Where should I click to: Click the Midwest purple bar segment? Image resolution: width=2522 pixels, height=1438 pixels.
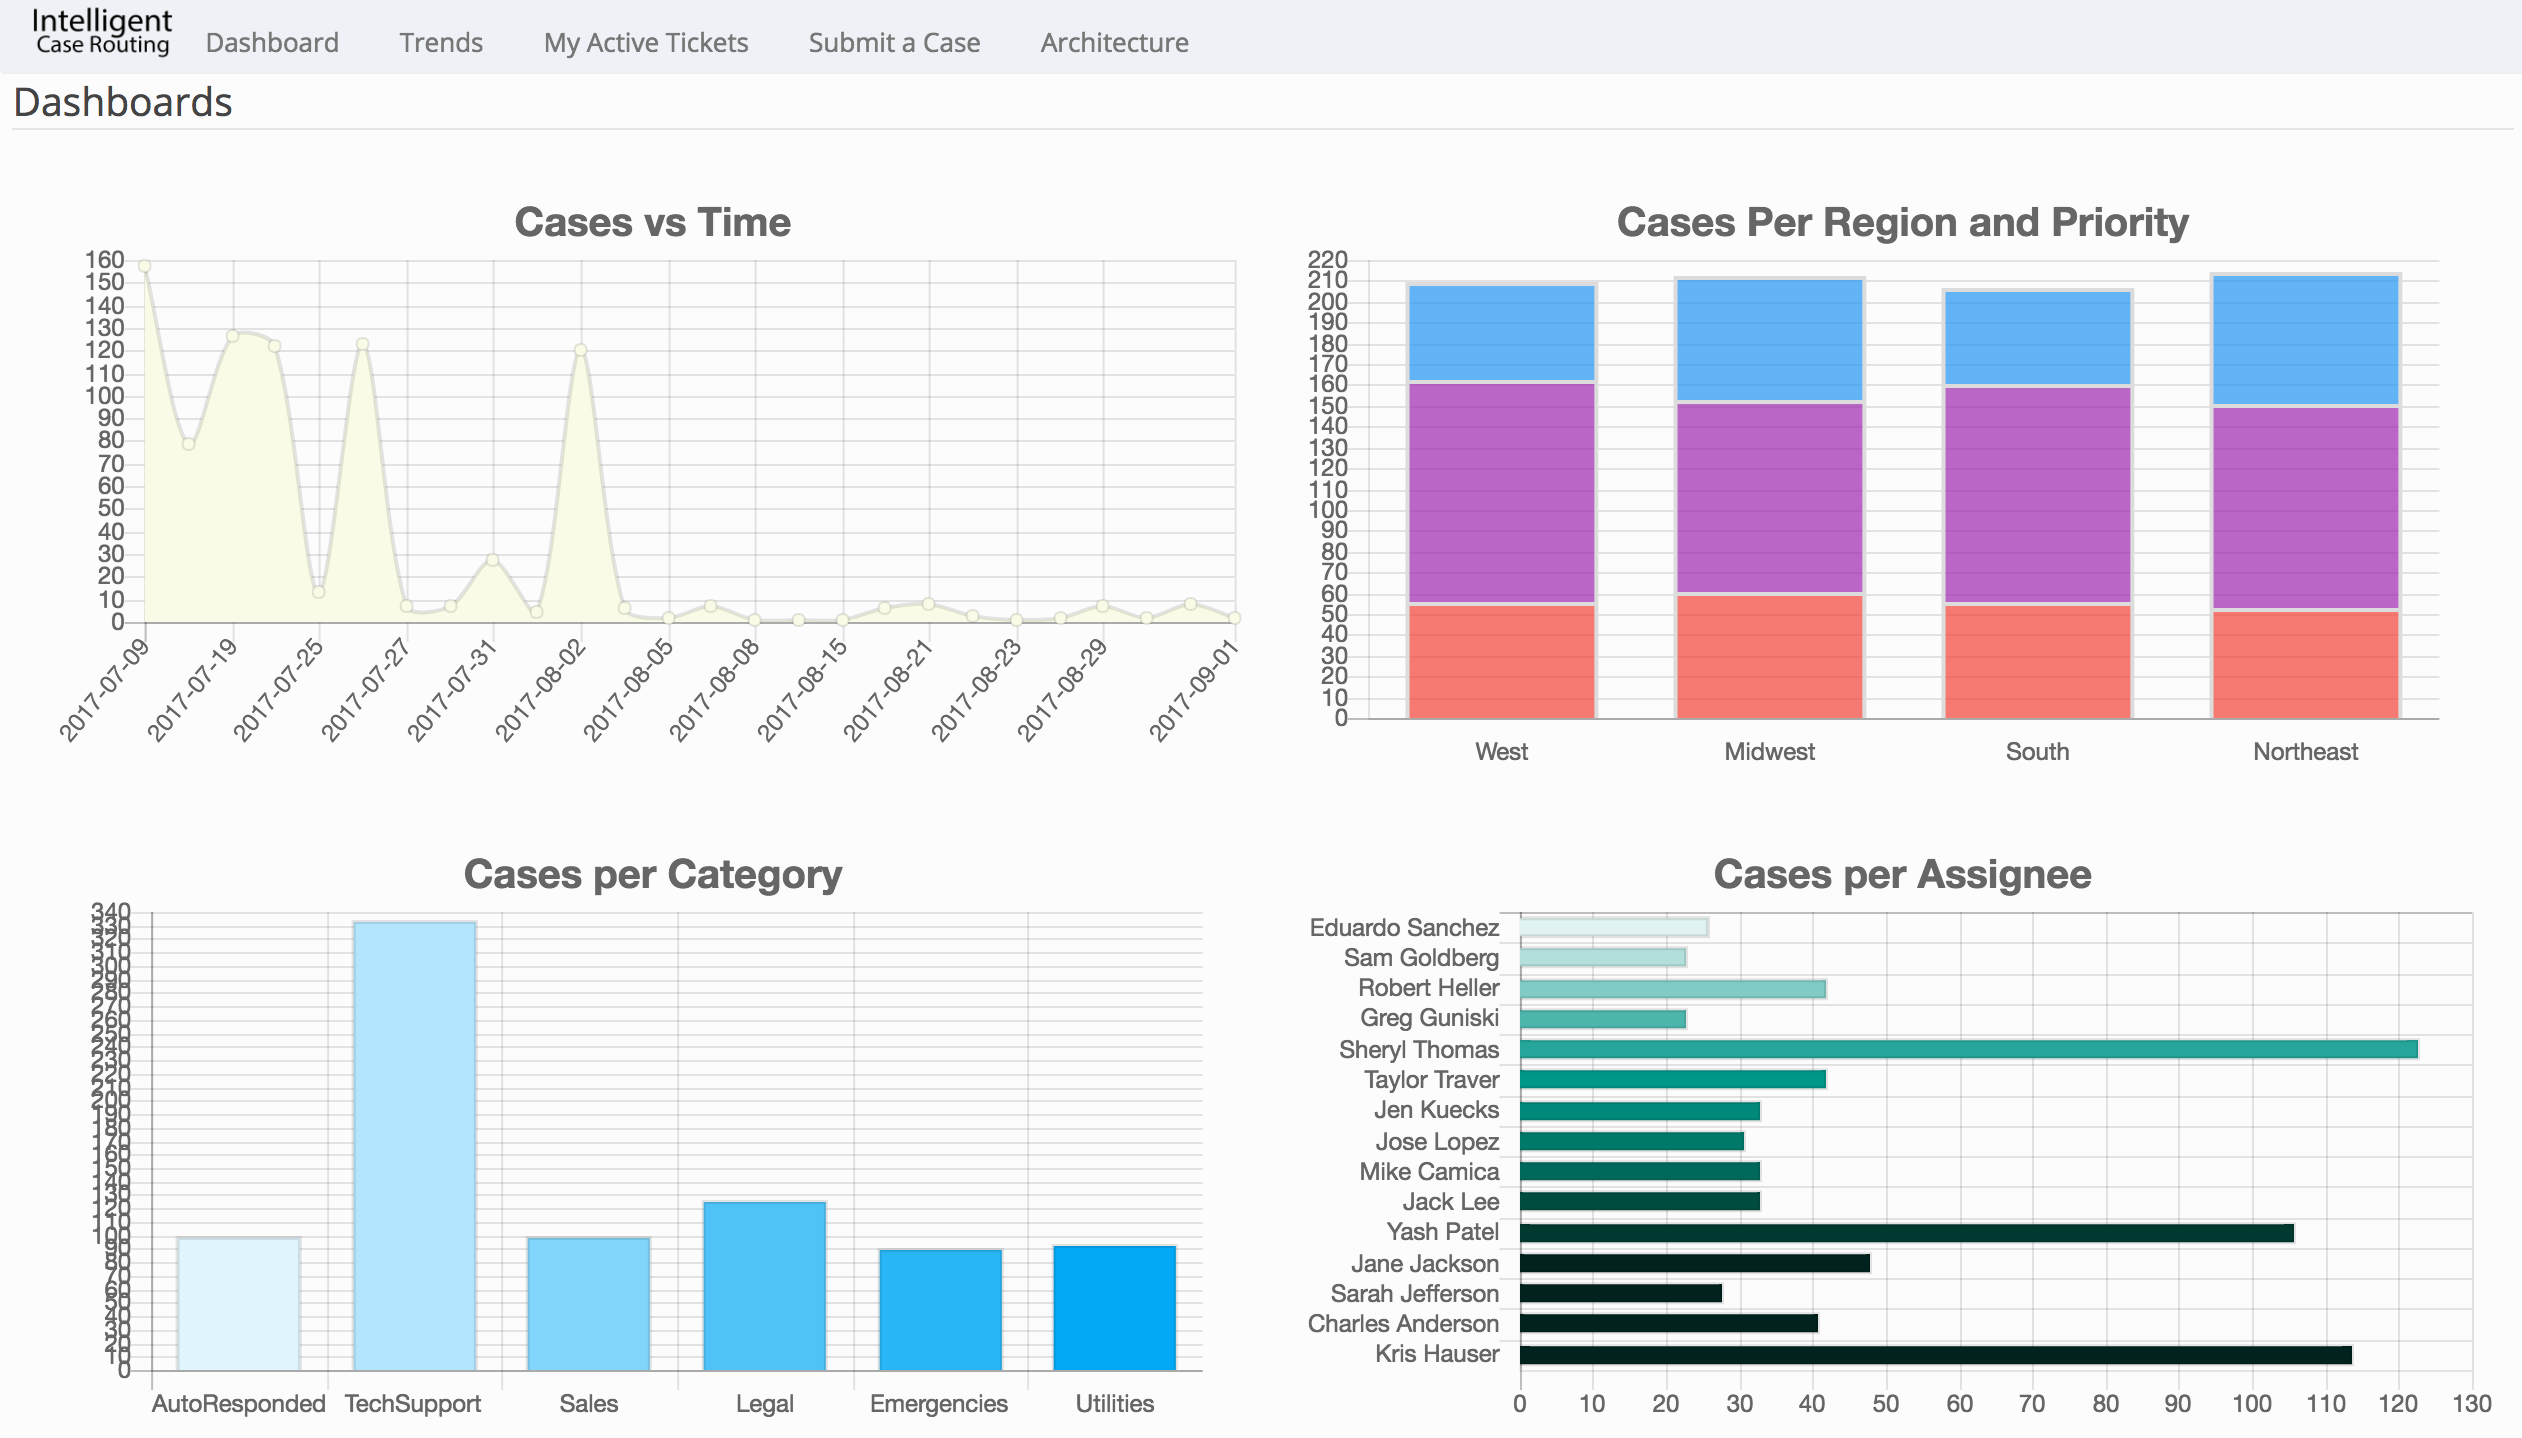pyautogui.click(x=1770, y=498)
